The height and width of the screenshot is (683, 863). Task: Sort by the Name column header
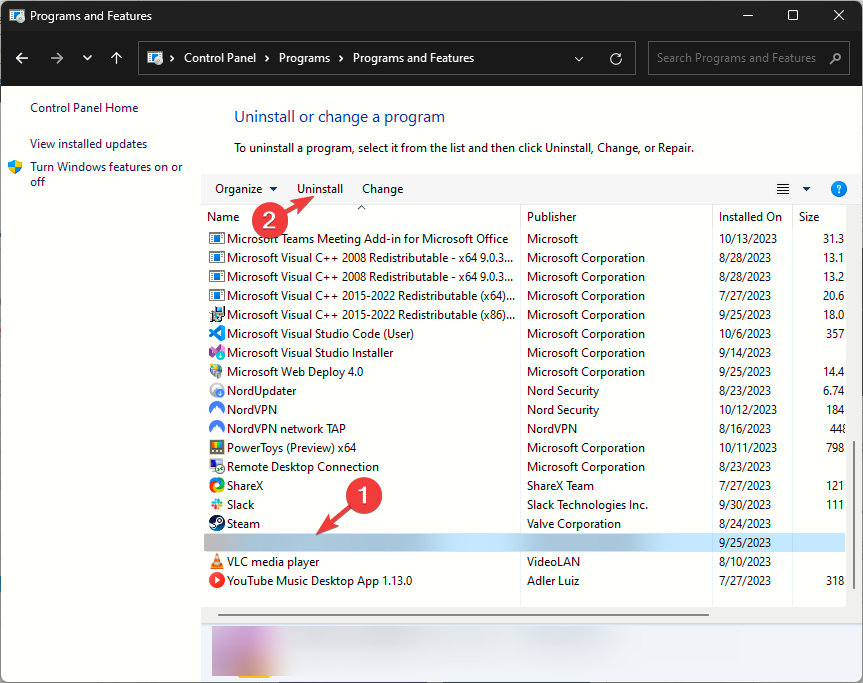(223, 217)
